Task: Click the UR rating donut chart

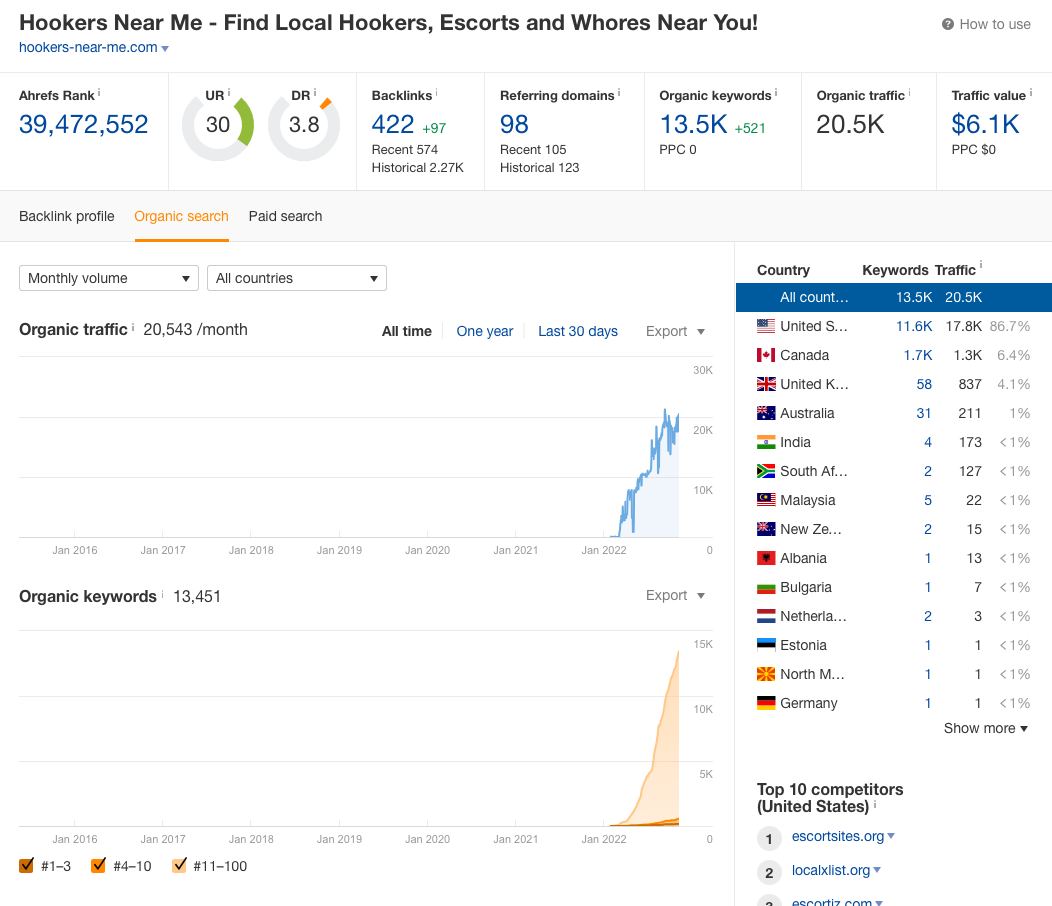Action: click(x=217, y=124)
